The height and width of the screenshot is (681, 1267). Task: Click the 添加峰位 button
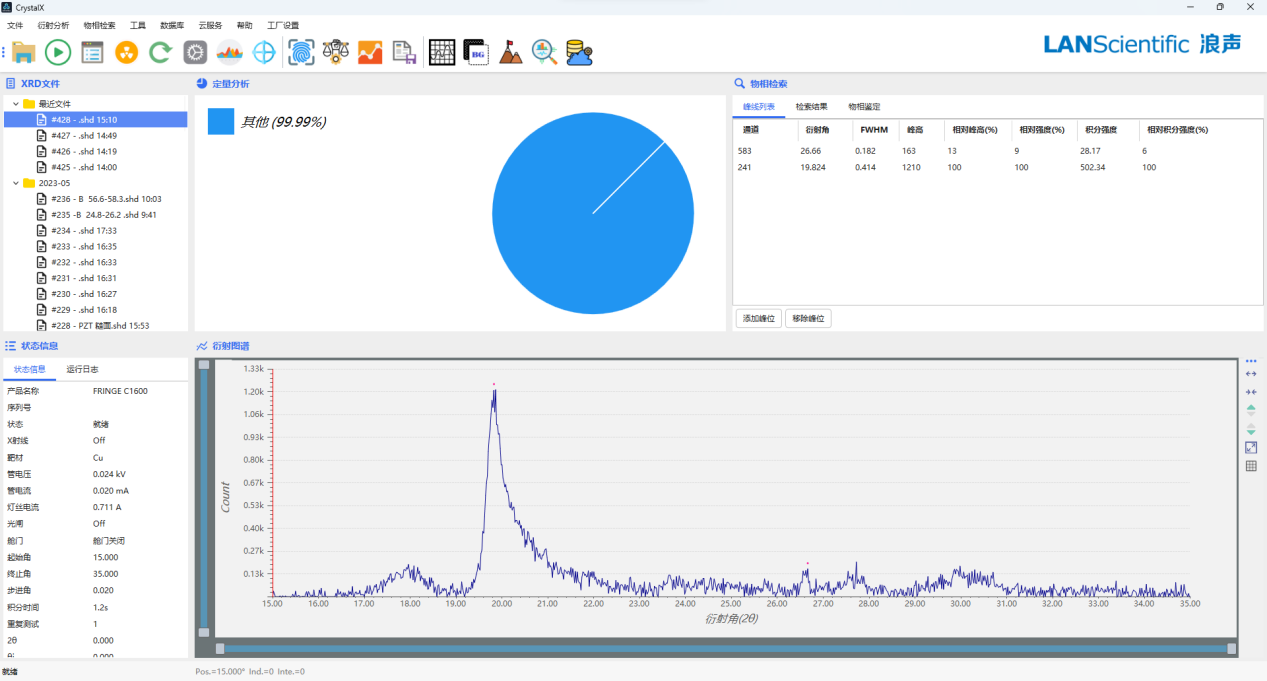tap(758, 319)
